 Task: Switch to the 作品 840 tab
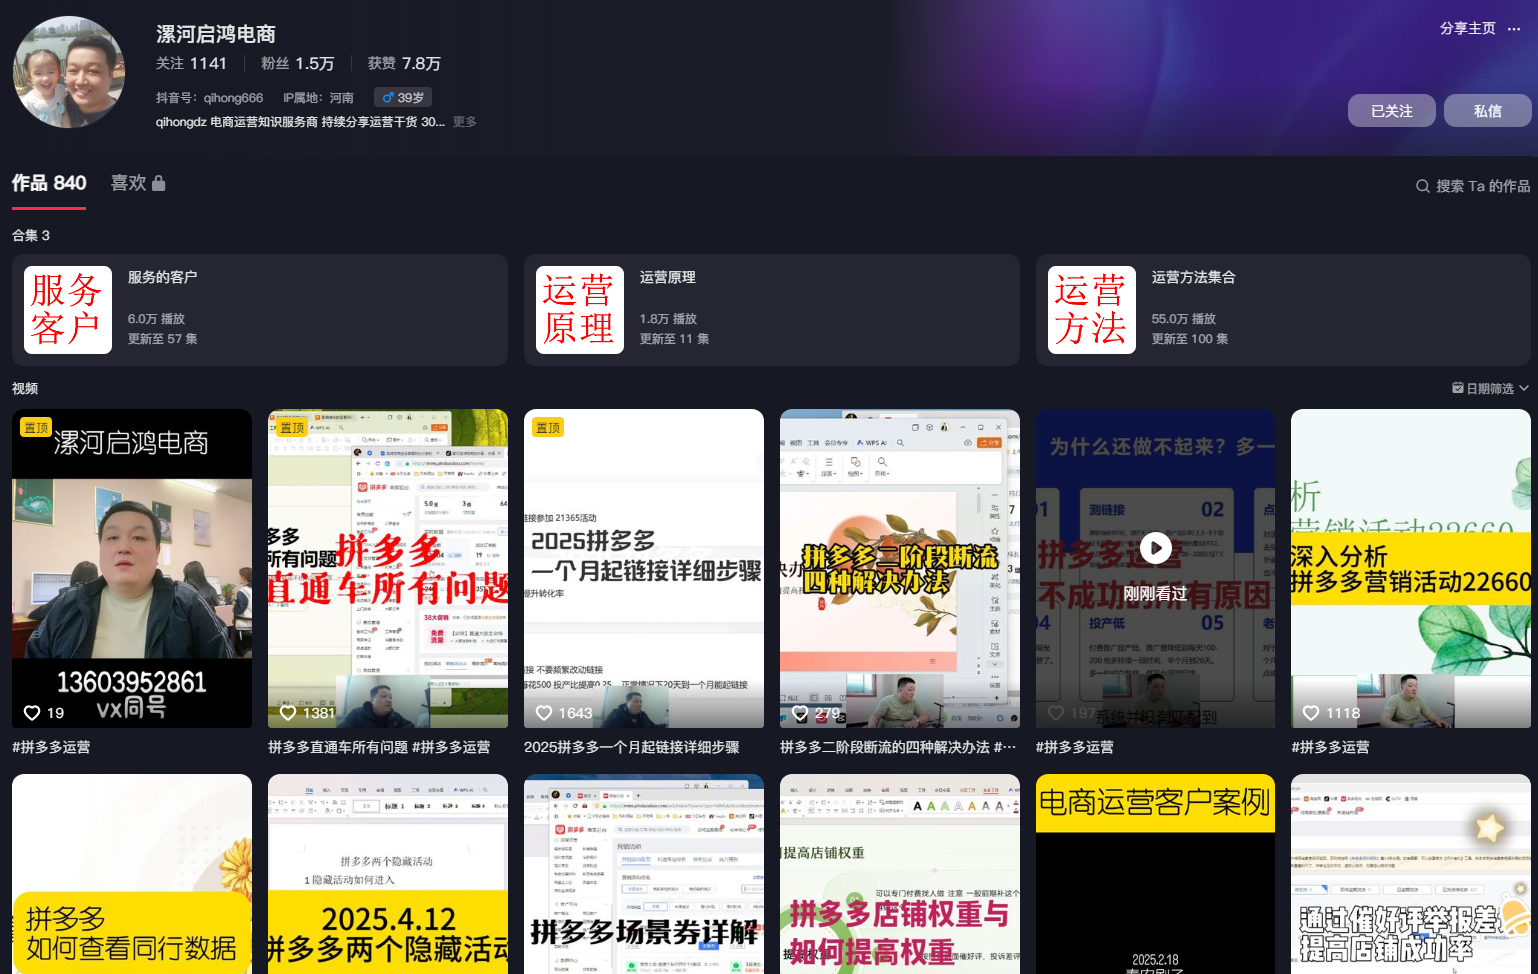48,183
